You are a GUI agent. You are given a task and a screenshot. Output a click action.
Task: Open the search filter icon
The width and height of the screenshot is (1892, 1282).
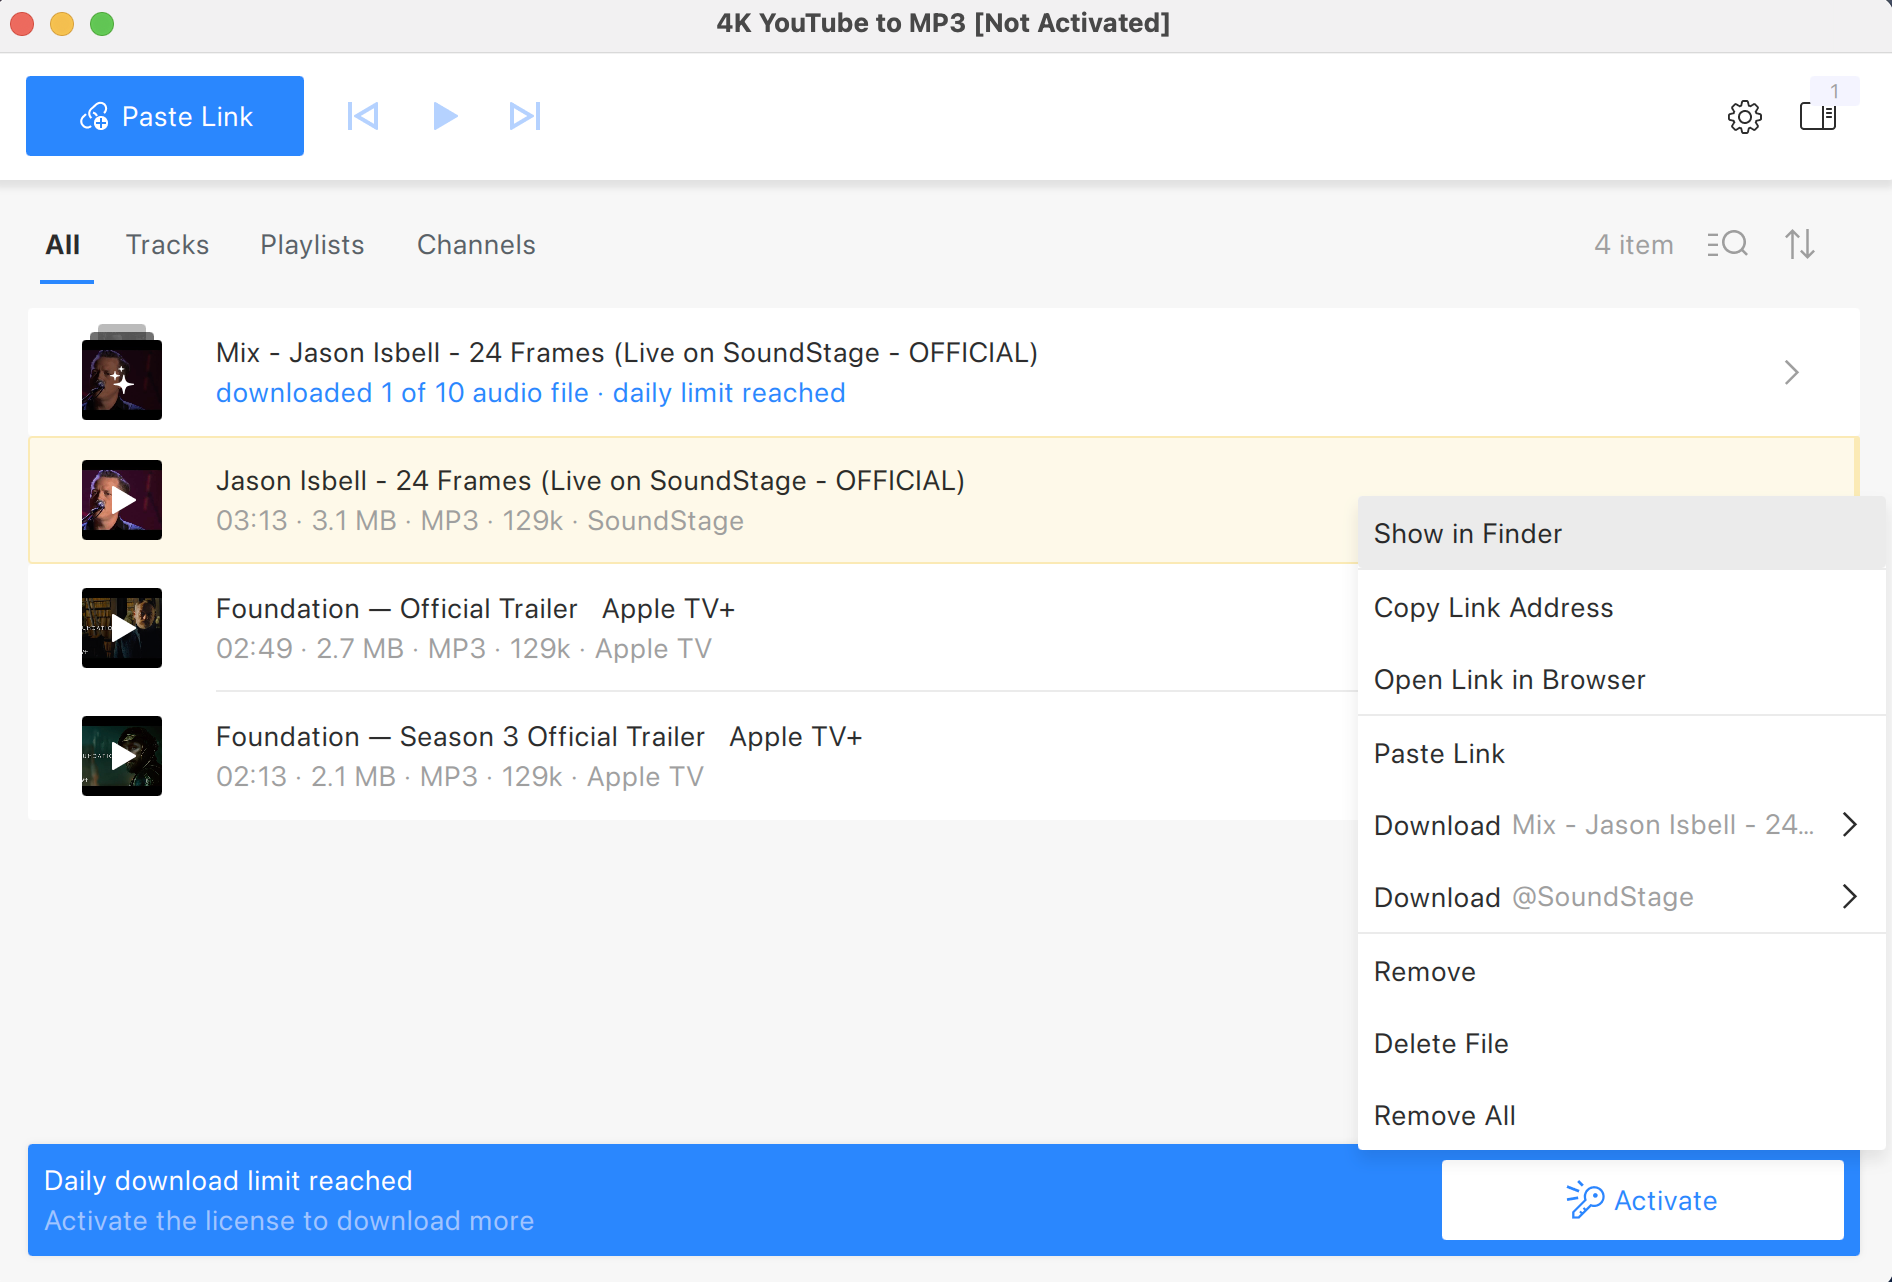1727,244
